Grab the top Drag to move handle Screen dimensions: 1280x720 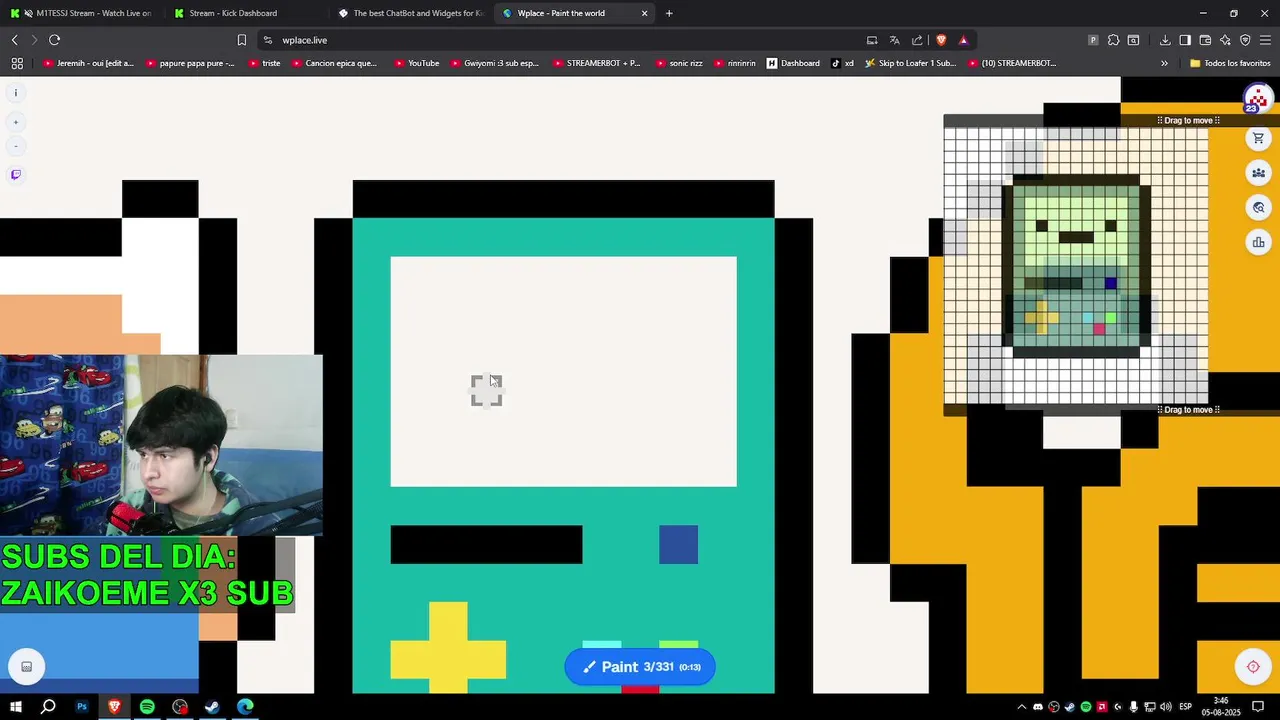pyautogui.click(x=1188, y=121)
